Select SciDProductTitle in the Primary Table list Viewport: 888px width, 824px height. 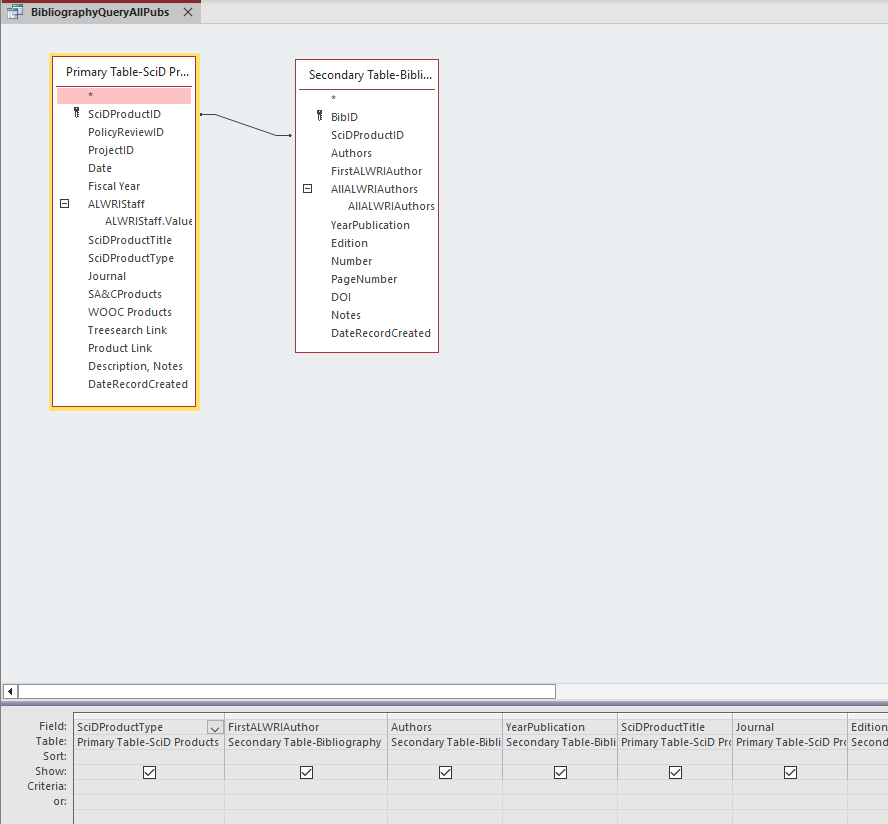click(x=130, y=240)
